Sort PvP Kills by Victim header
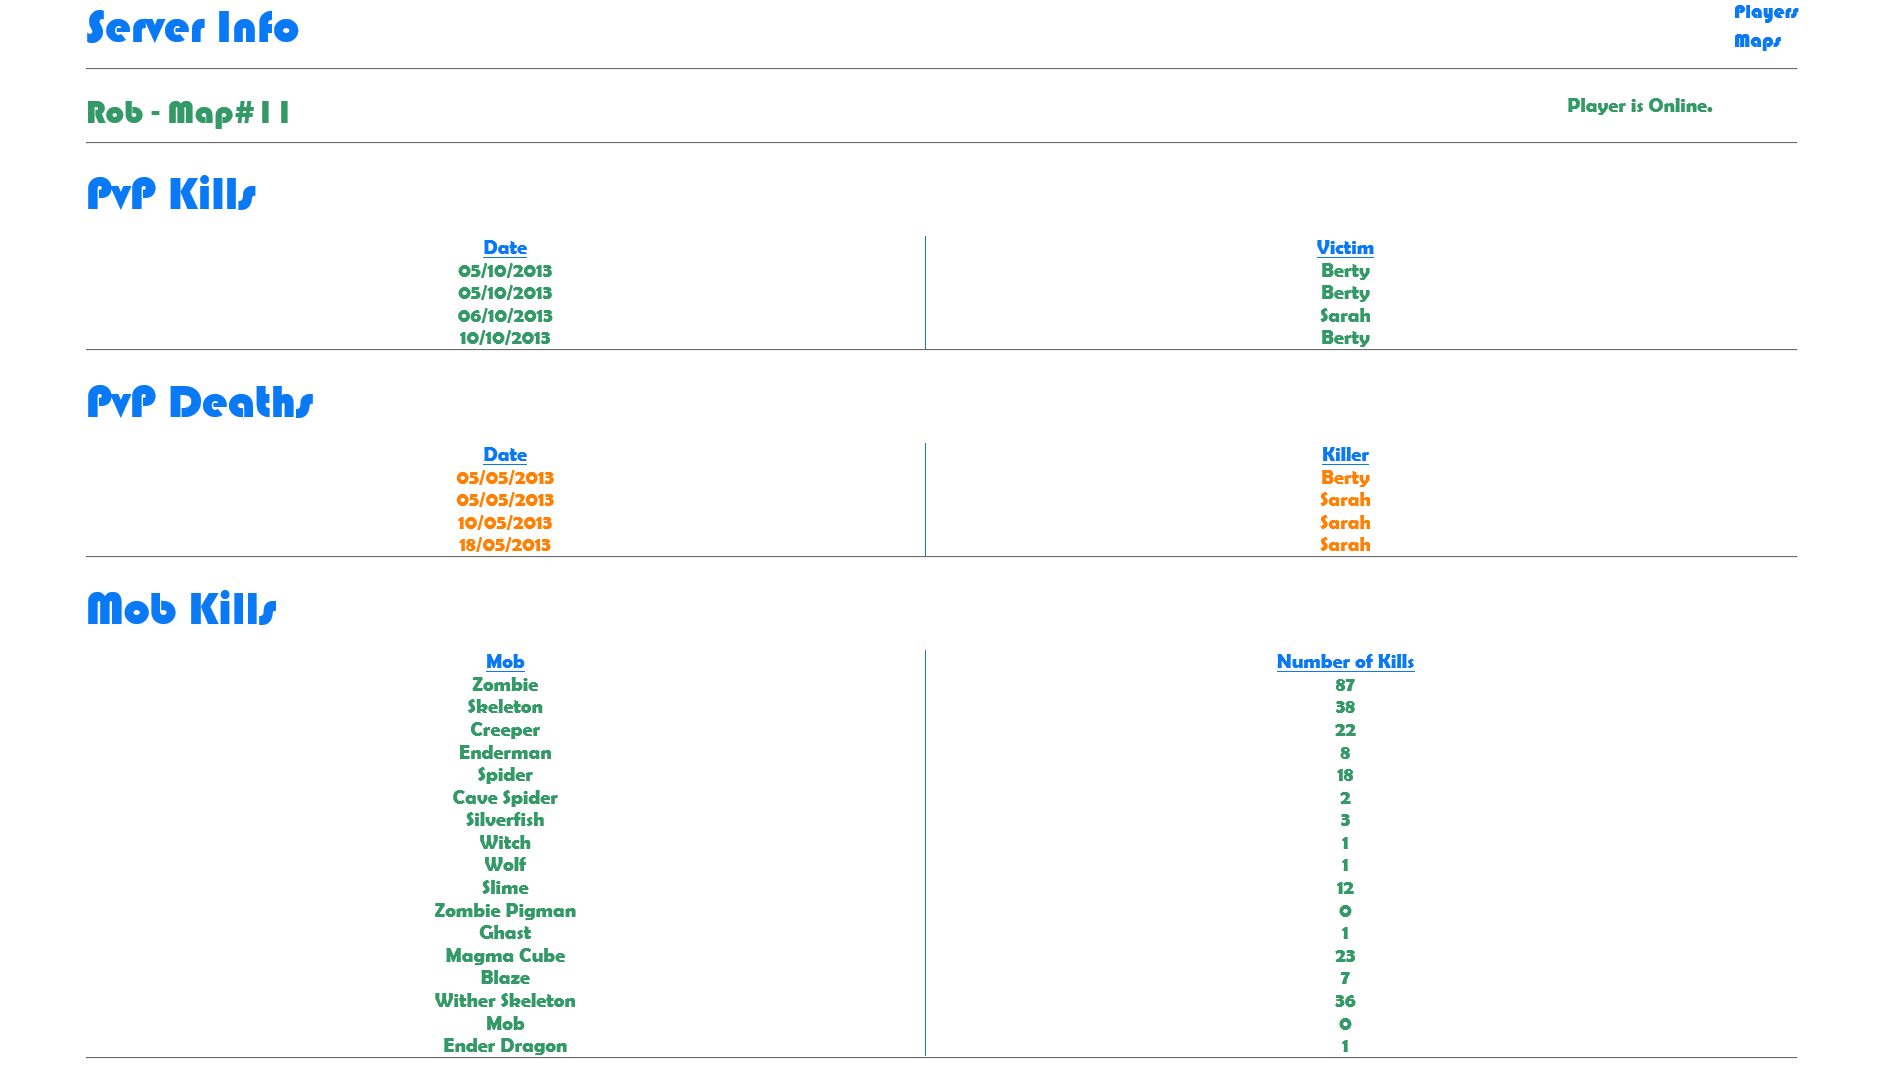 [x=1345, y=247]
